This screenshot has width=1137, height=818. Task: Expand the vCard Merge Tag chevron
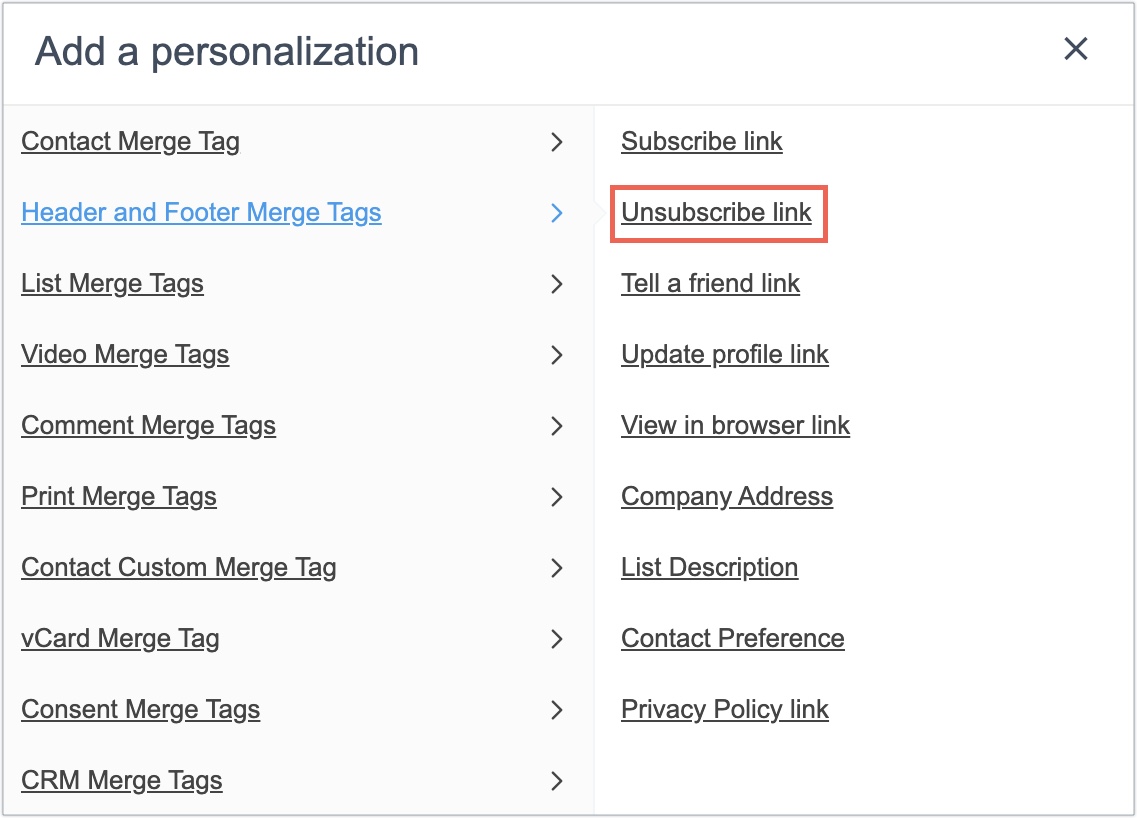(x=557, y=639)
